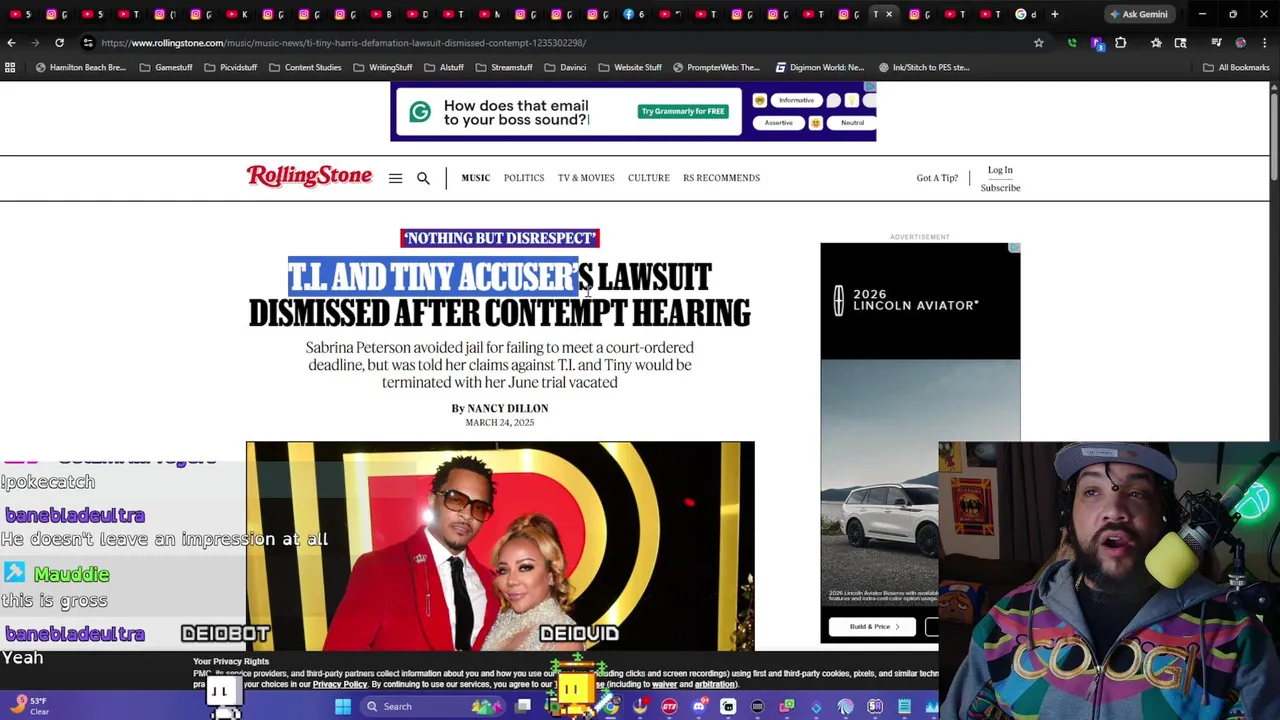Open the PrompterWeb bookmark
This screenshot has width=1280, height=720.
tap(716, 67)
